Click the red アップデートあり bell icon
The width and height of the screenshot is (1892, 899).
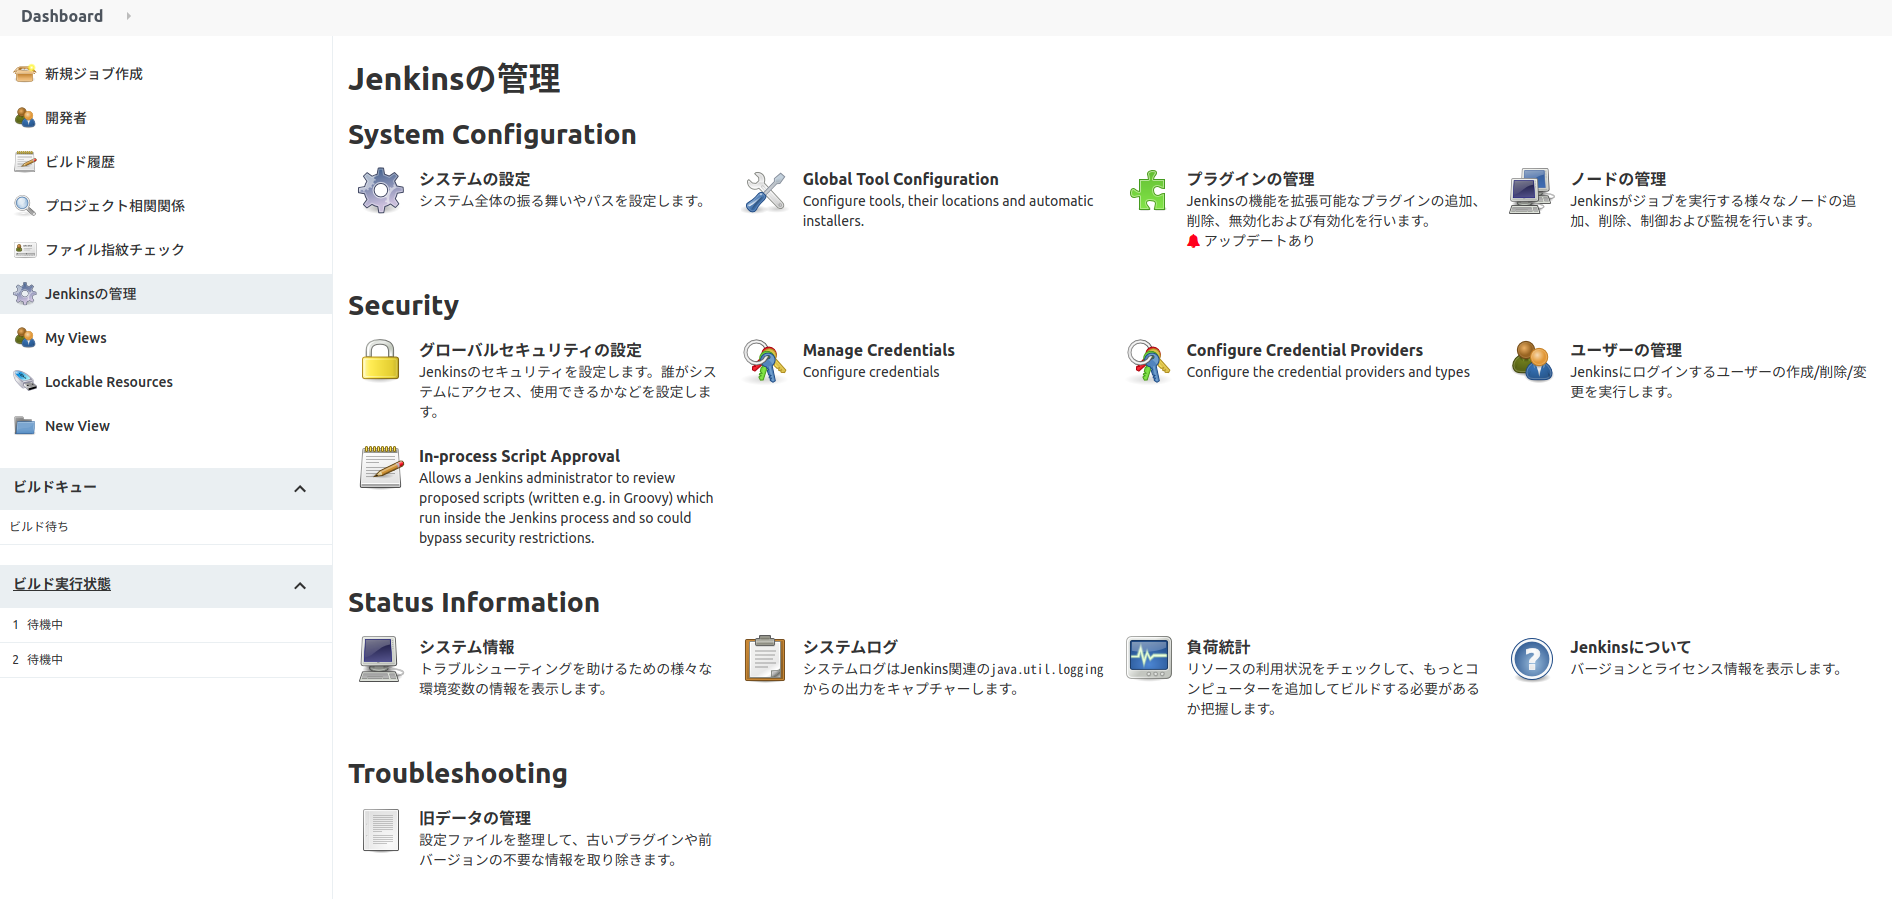click(x=1193, y=241)
